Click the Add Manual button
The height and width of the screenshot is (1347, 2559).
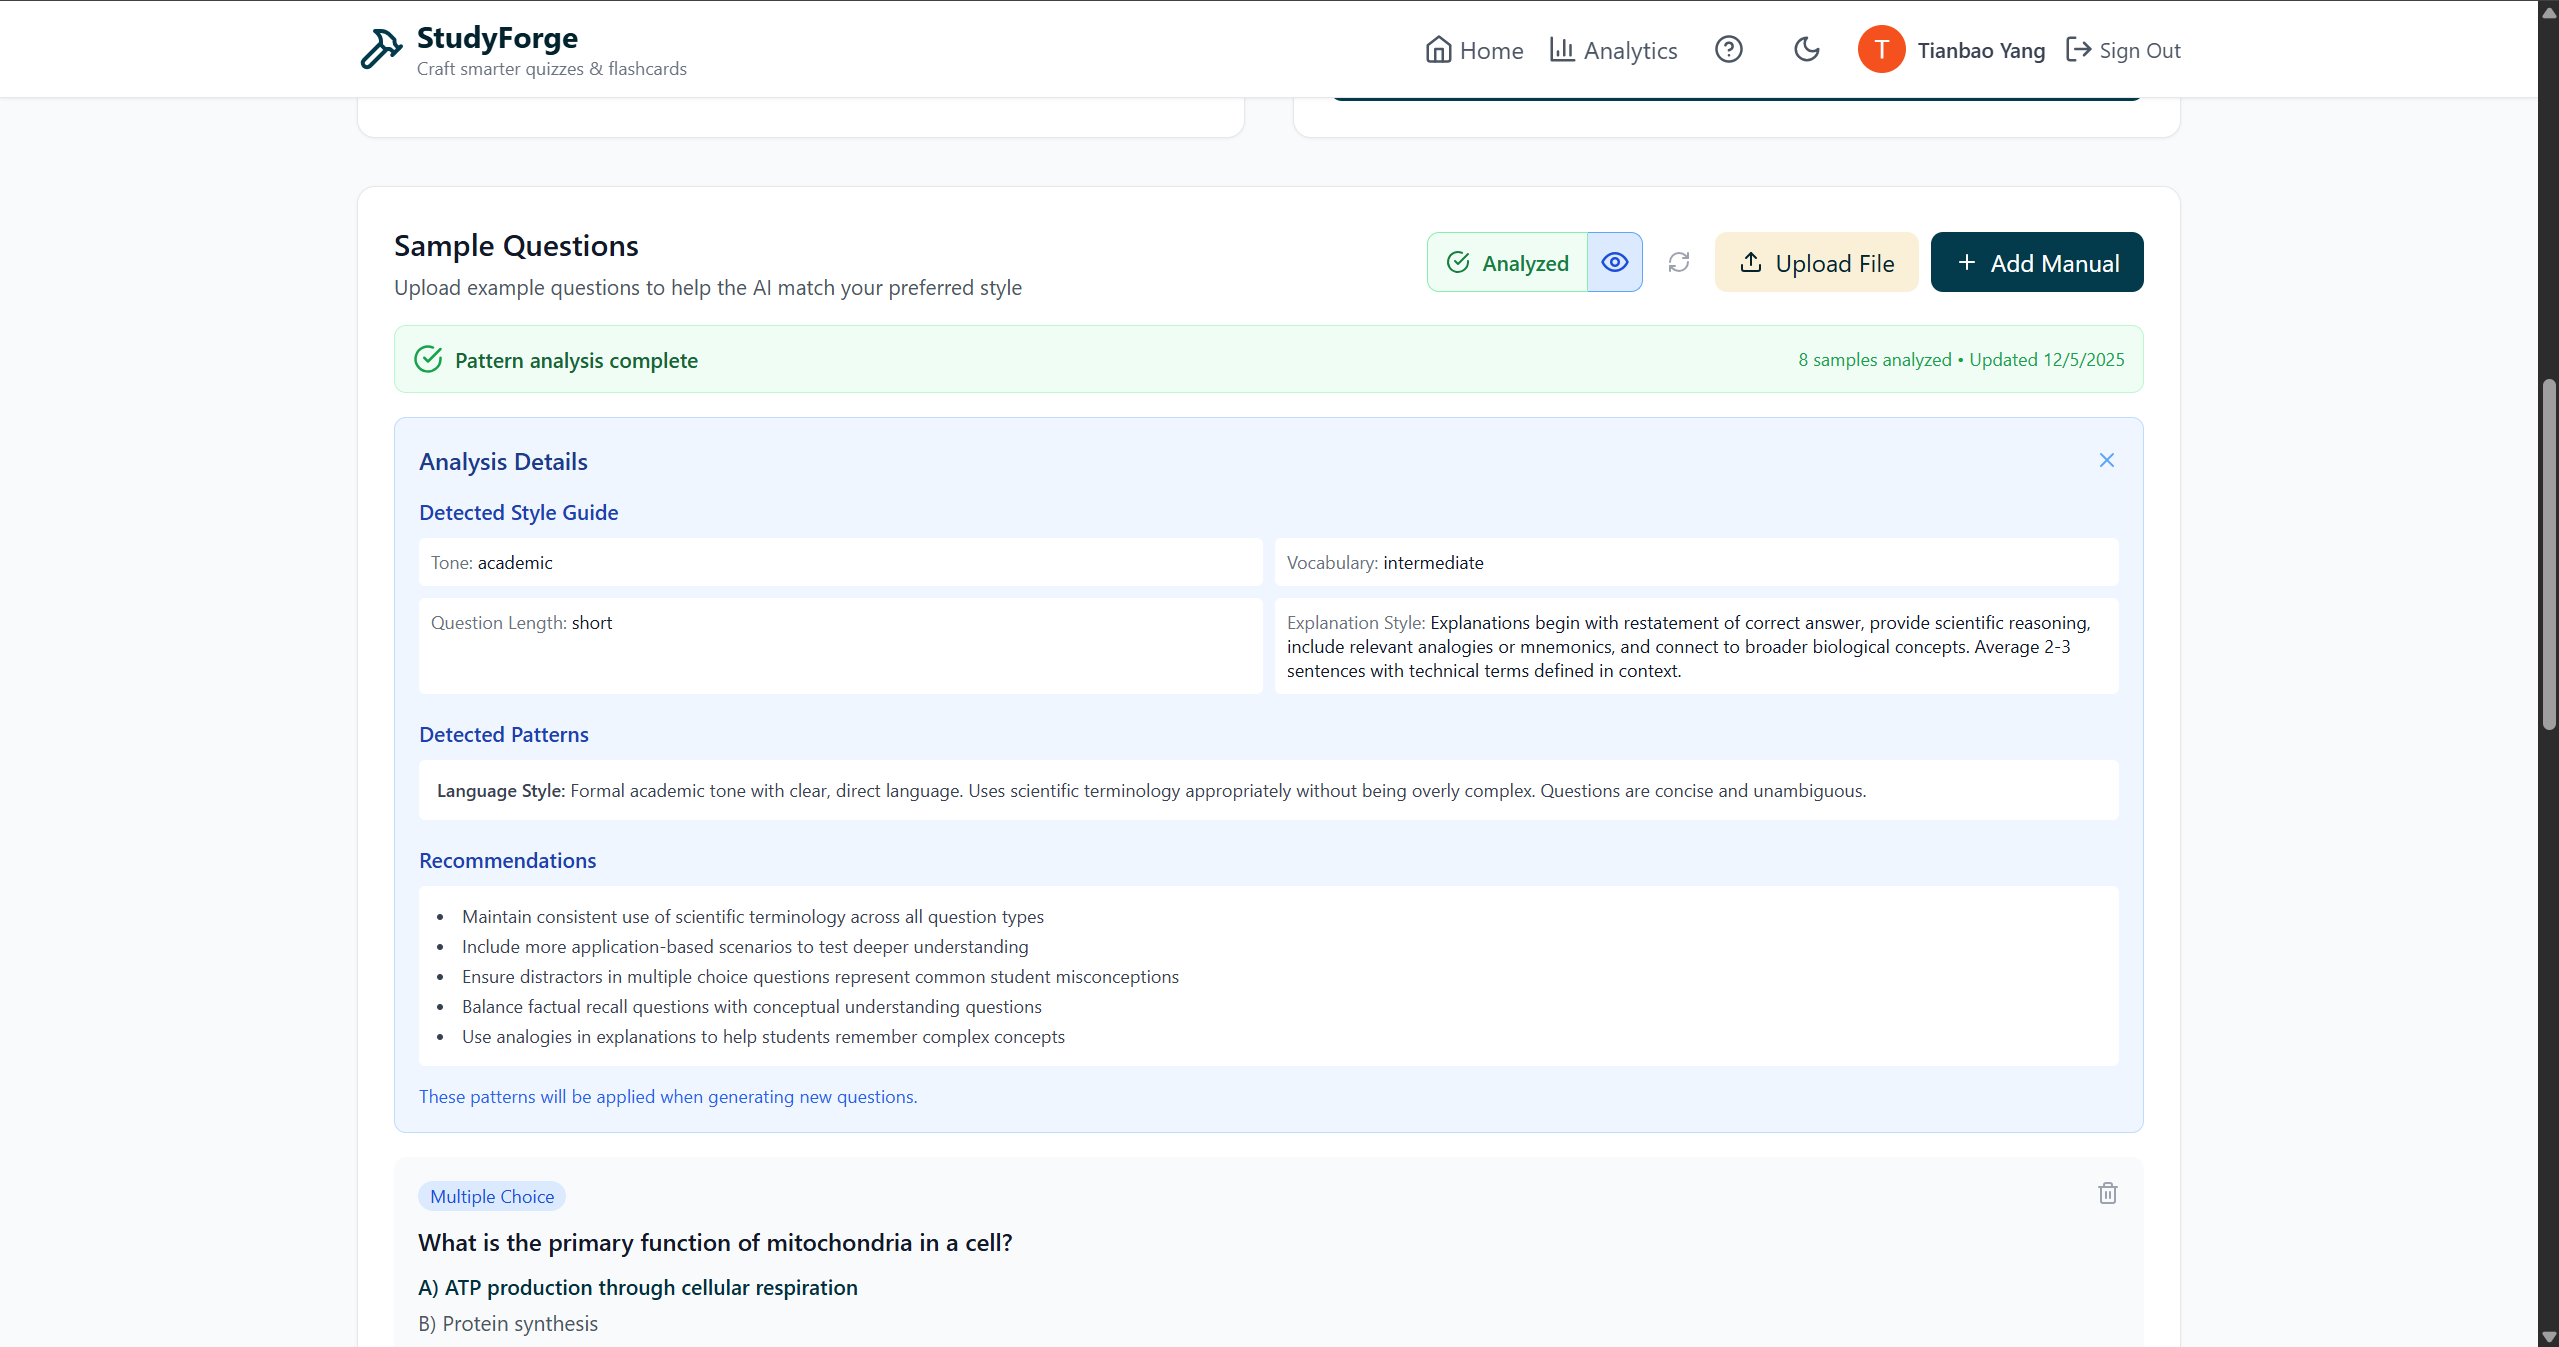point(2036,262)
